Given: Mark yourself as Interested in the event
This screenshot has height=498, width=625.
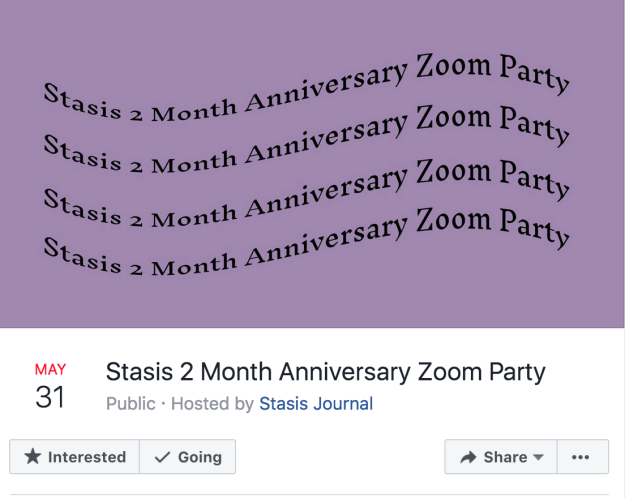Looking at the screenshot, I should coord(75,457).
